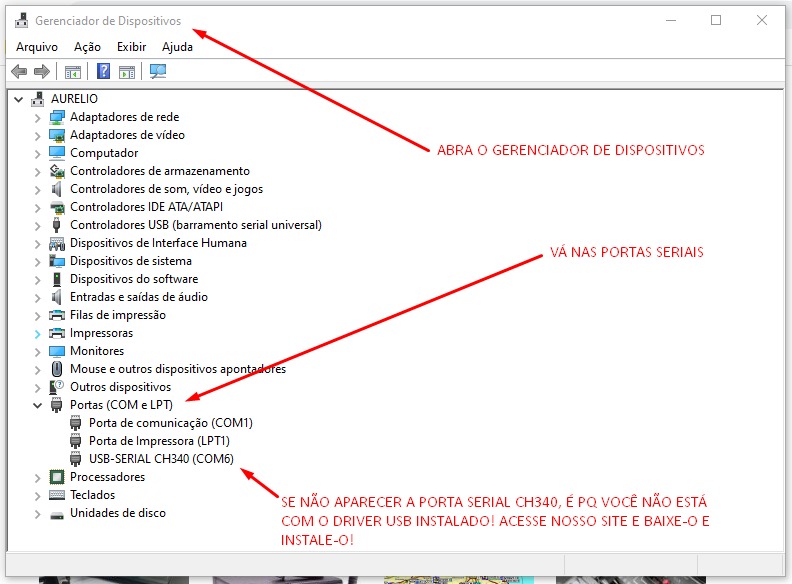Maximize the Gerenciador de Dispositivos window
Screen dimensions: 792x584
coord(716,20)
